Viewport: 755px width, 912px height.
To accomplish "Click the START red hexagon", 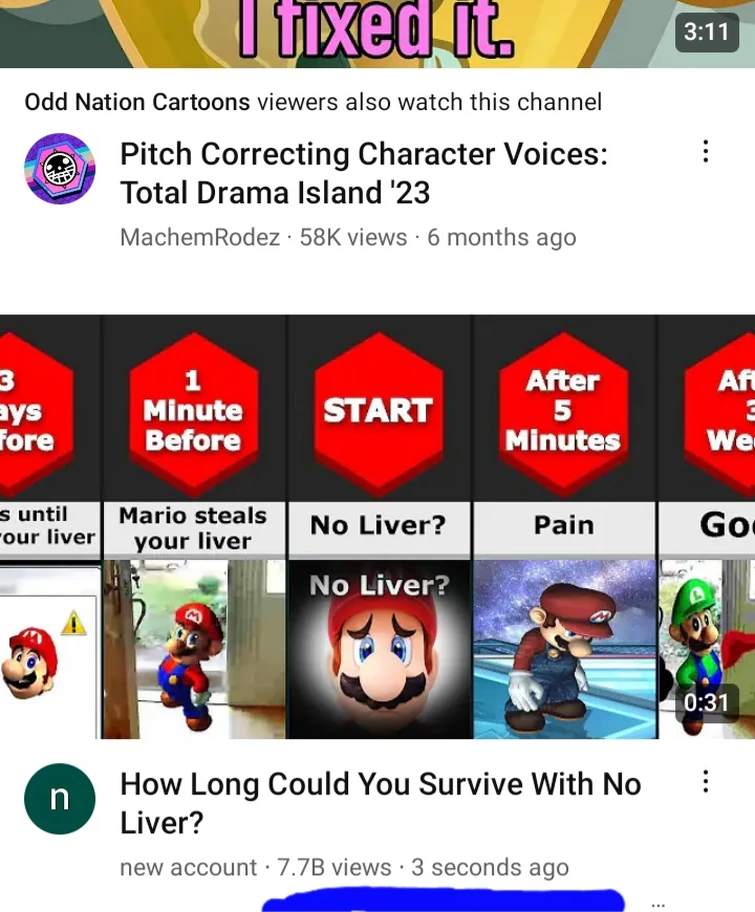I will [x=379, y=410].
